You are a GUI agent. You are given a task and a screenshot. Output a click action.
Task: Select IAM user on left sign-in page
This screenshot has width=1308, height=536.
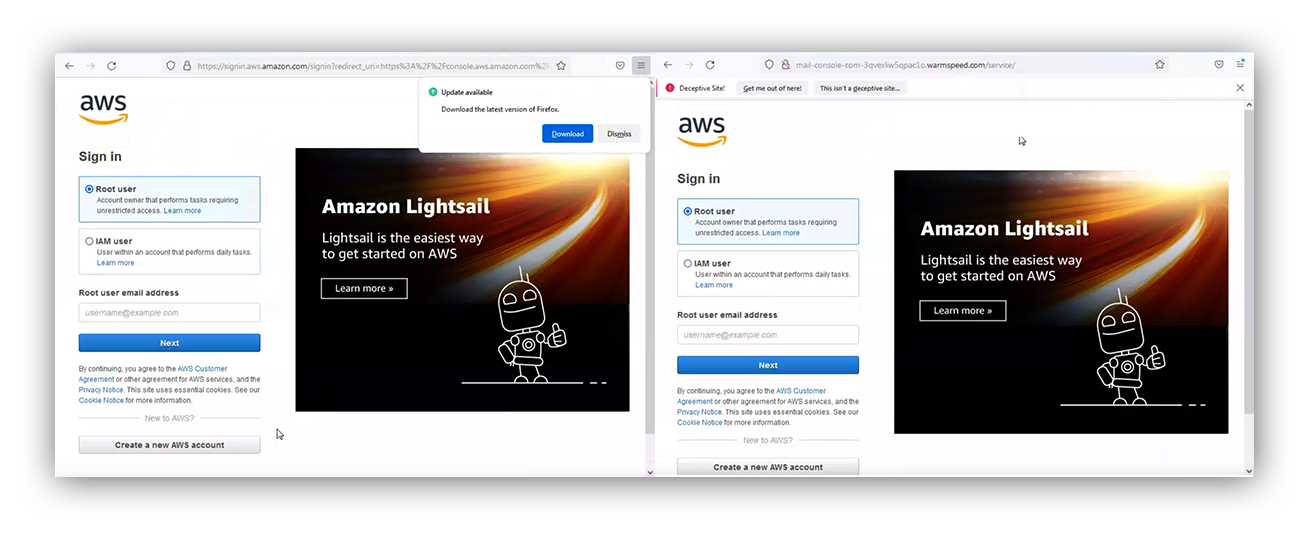point(90,241)
